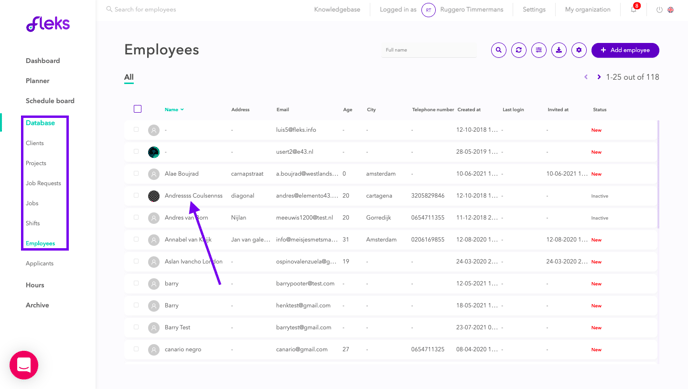Image resolution: width=688 pixels, height=389 pixels.
Task: Open the pink chat support bubble
Action: coord(24,365)
